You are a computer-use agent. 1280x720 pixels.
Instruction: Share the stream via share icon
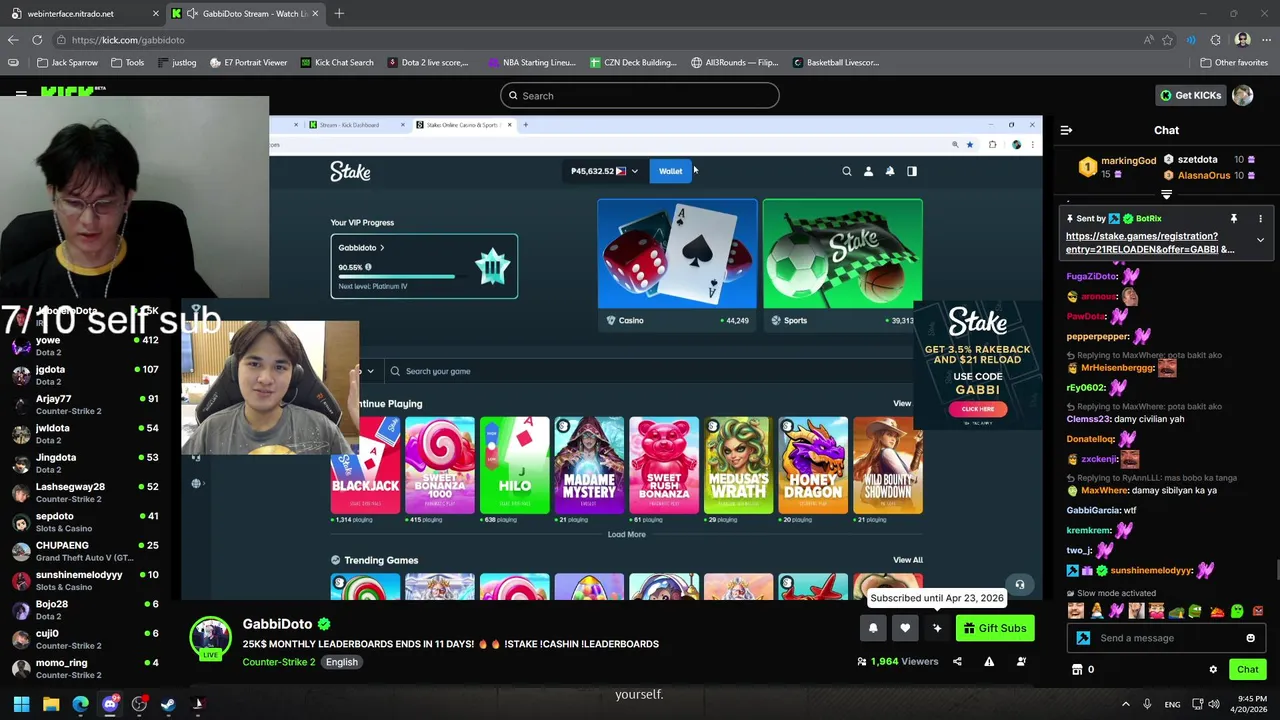[x=957, y=661]
